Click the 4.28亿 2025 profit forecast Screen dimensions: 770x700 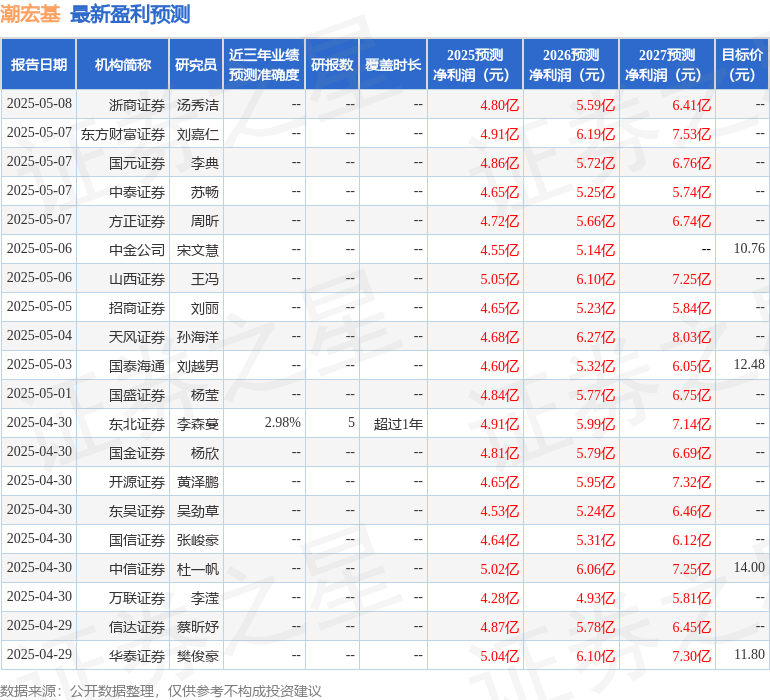(x=499, y=598)
